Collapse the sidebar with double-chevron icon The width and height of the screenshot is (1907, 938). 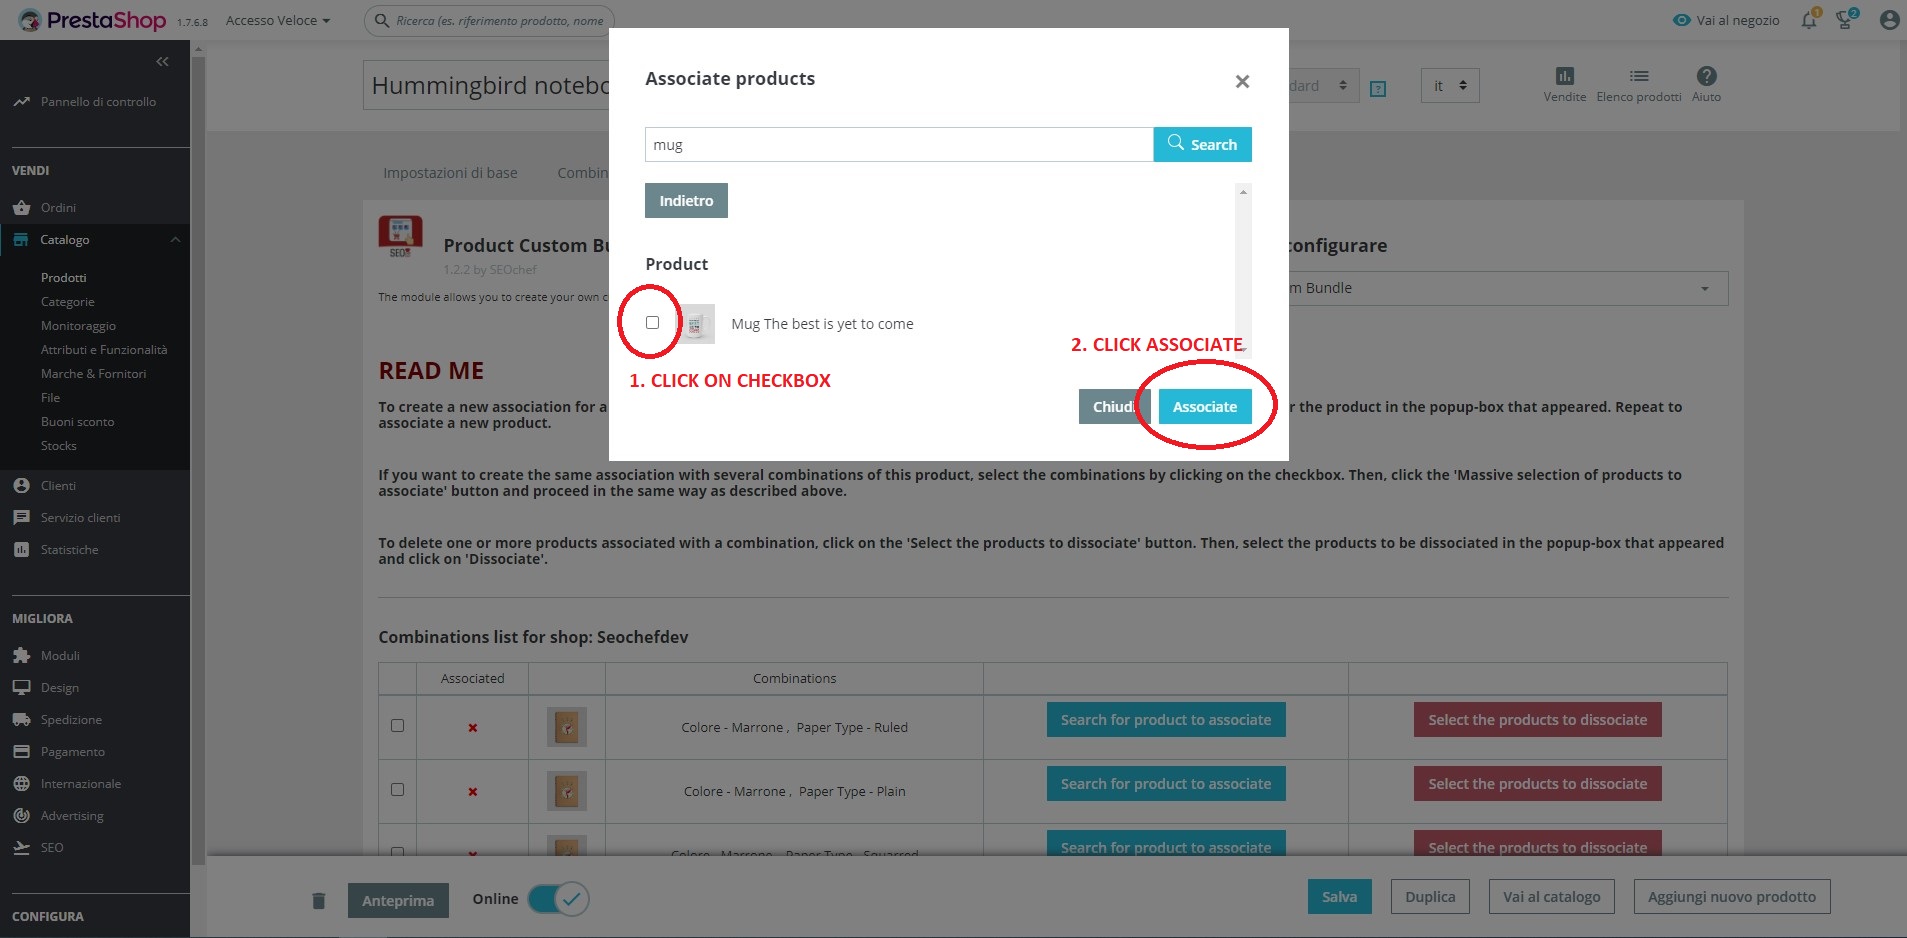coord(162,62)
